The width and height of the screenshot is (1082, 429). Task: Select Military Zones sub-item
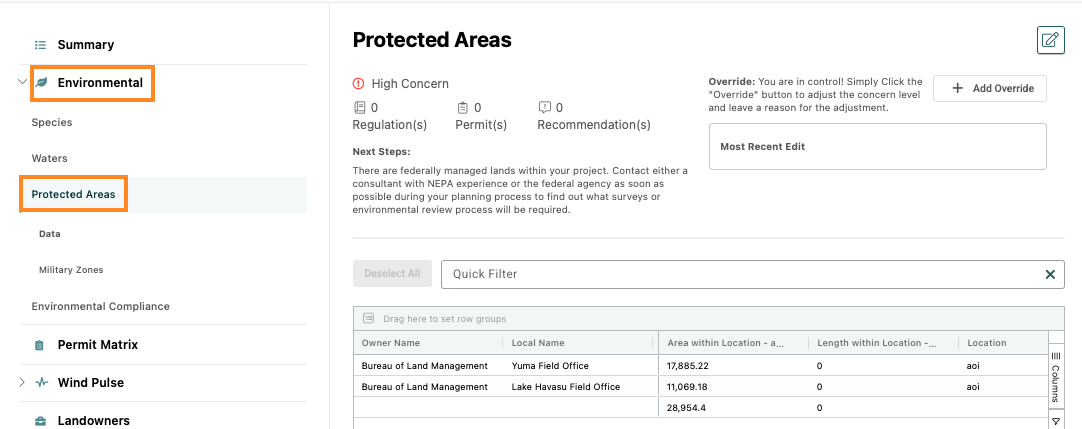(x=71, y=270)
